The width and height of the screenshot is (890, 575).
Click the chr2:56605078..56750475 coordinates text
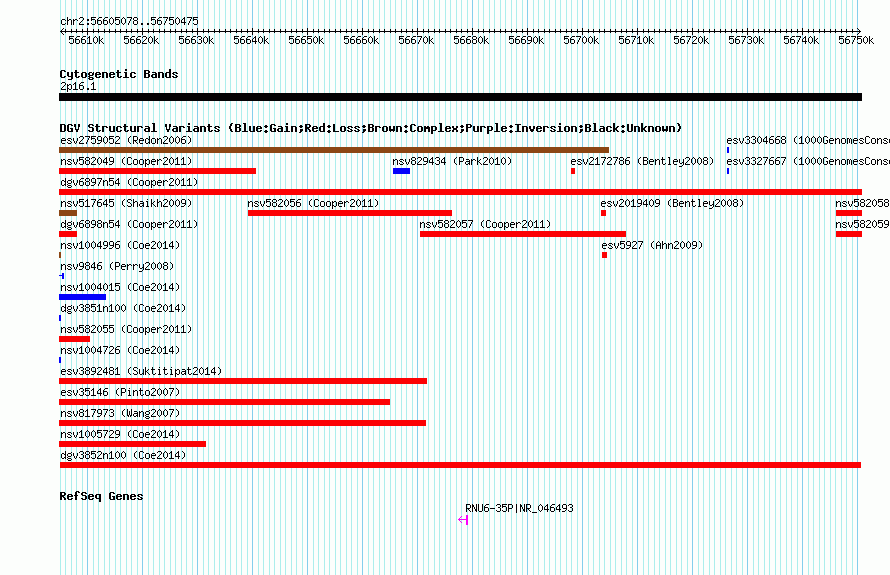point(129,22)
